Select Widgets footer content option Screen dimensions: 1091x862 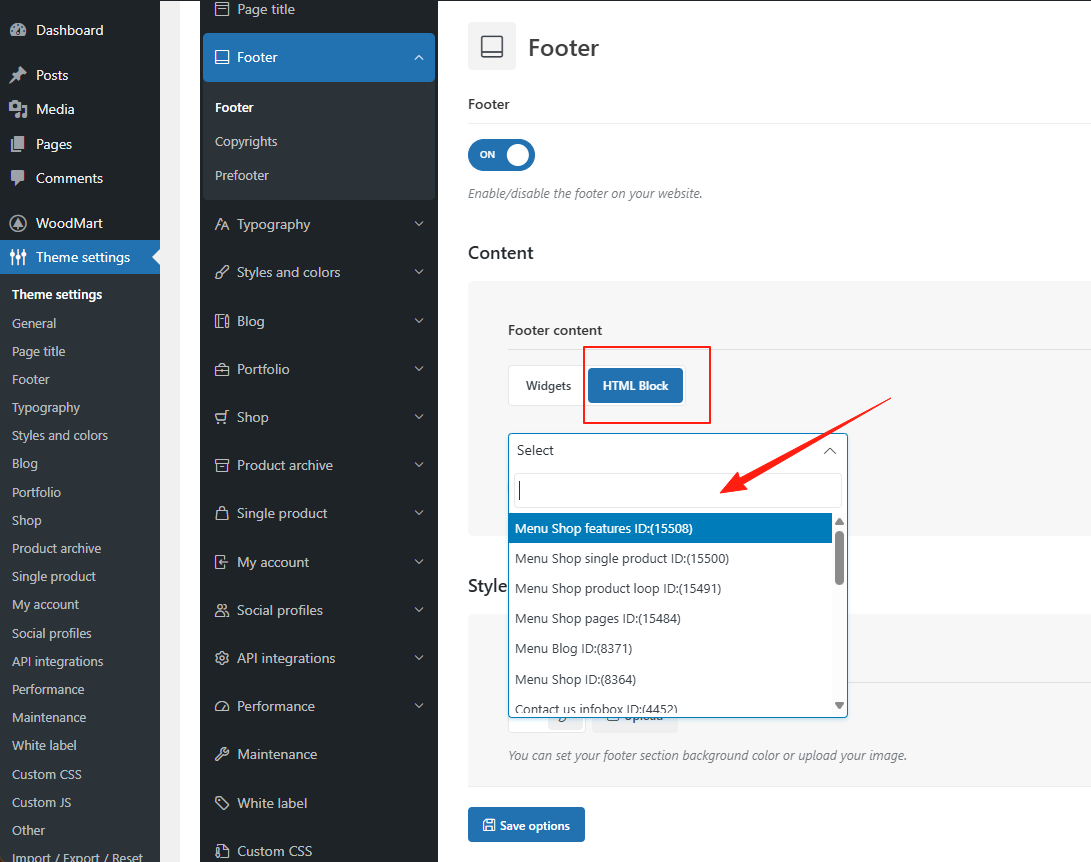coord(548,386)
